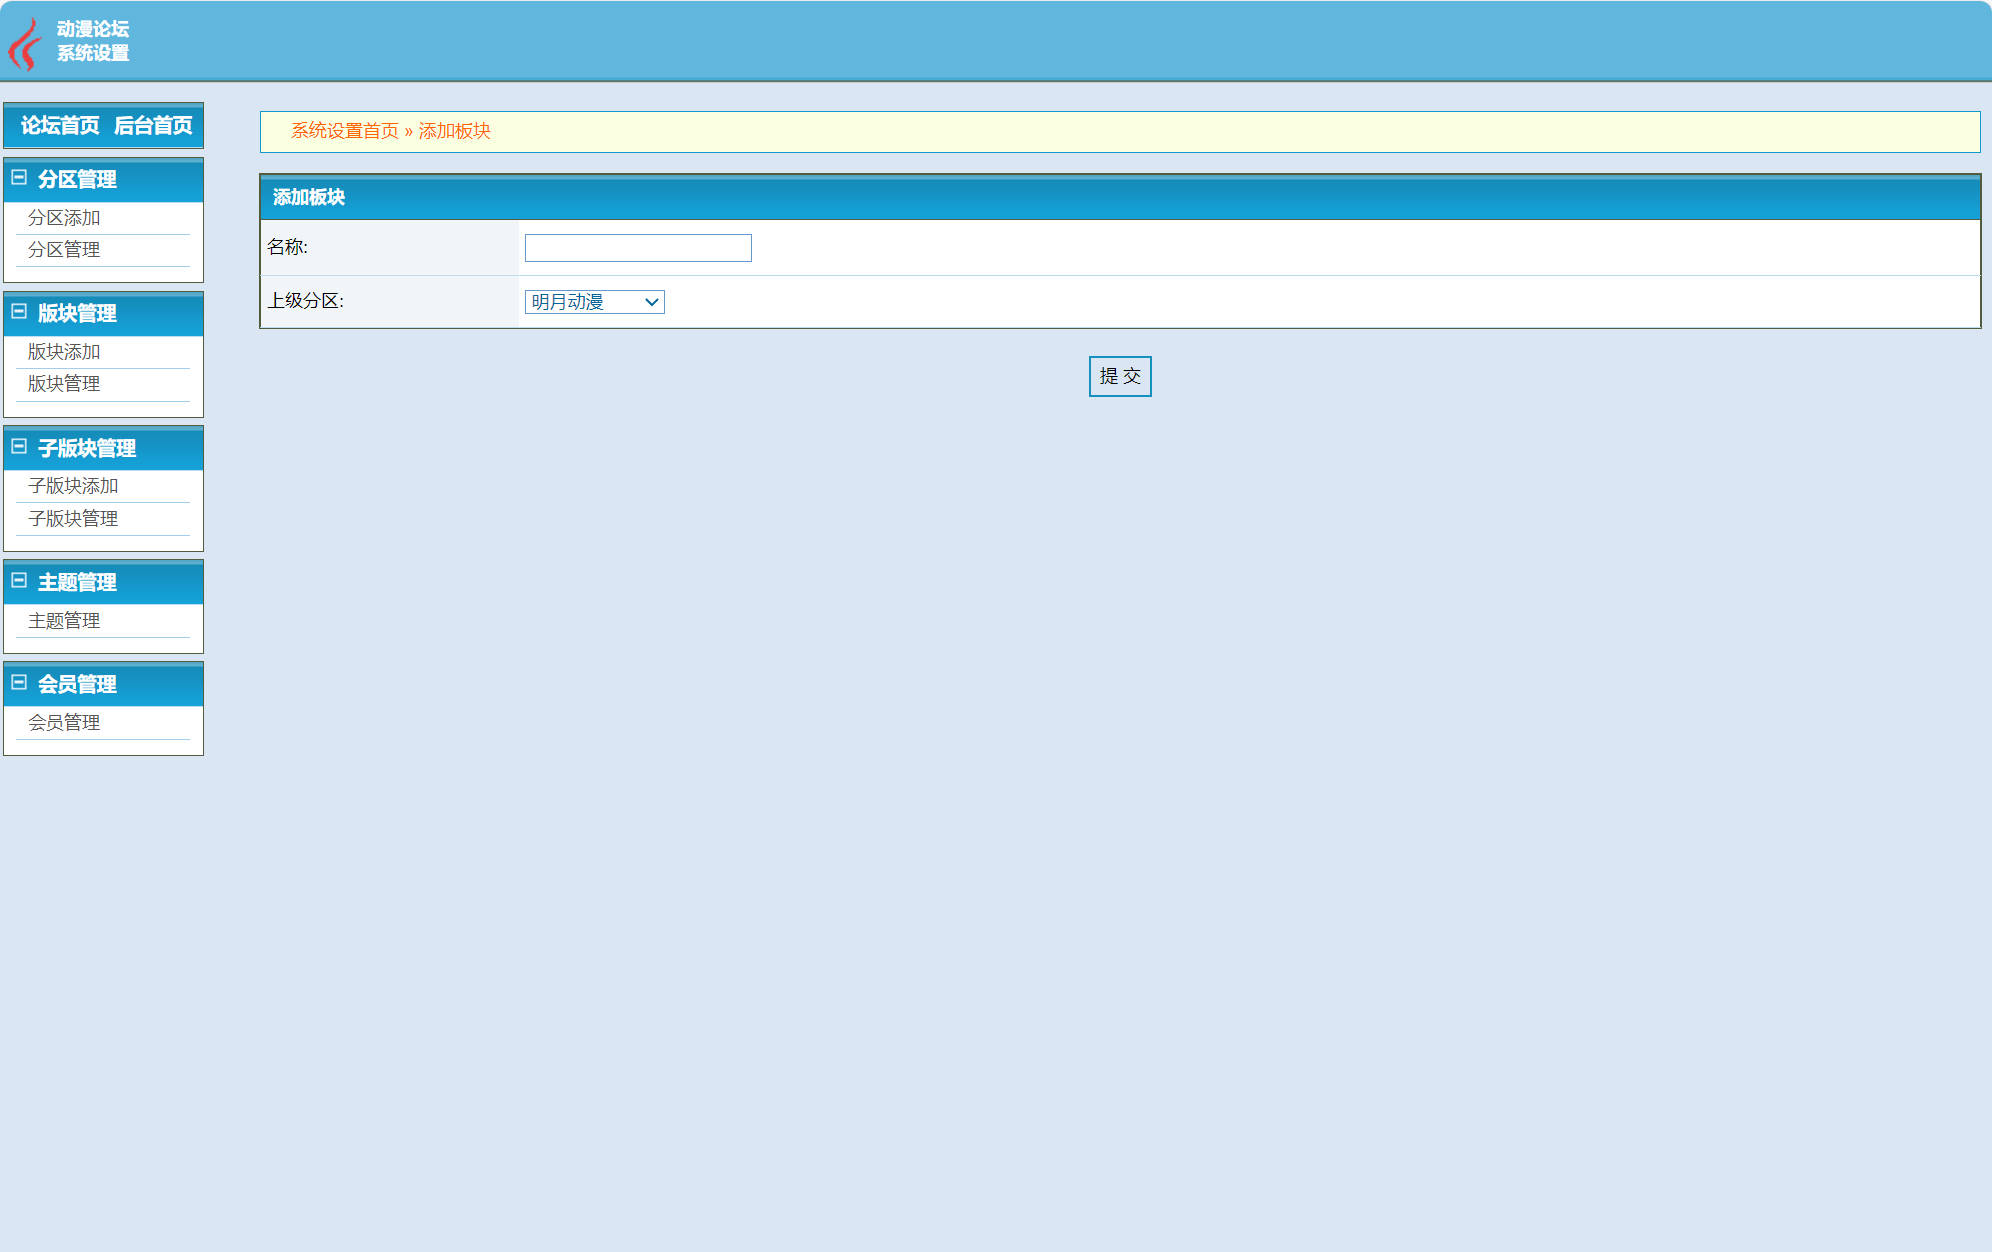Open 分区添加 in sidebar
Viewport: 1992px width, 1252px height.
[x=64, y=218]
